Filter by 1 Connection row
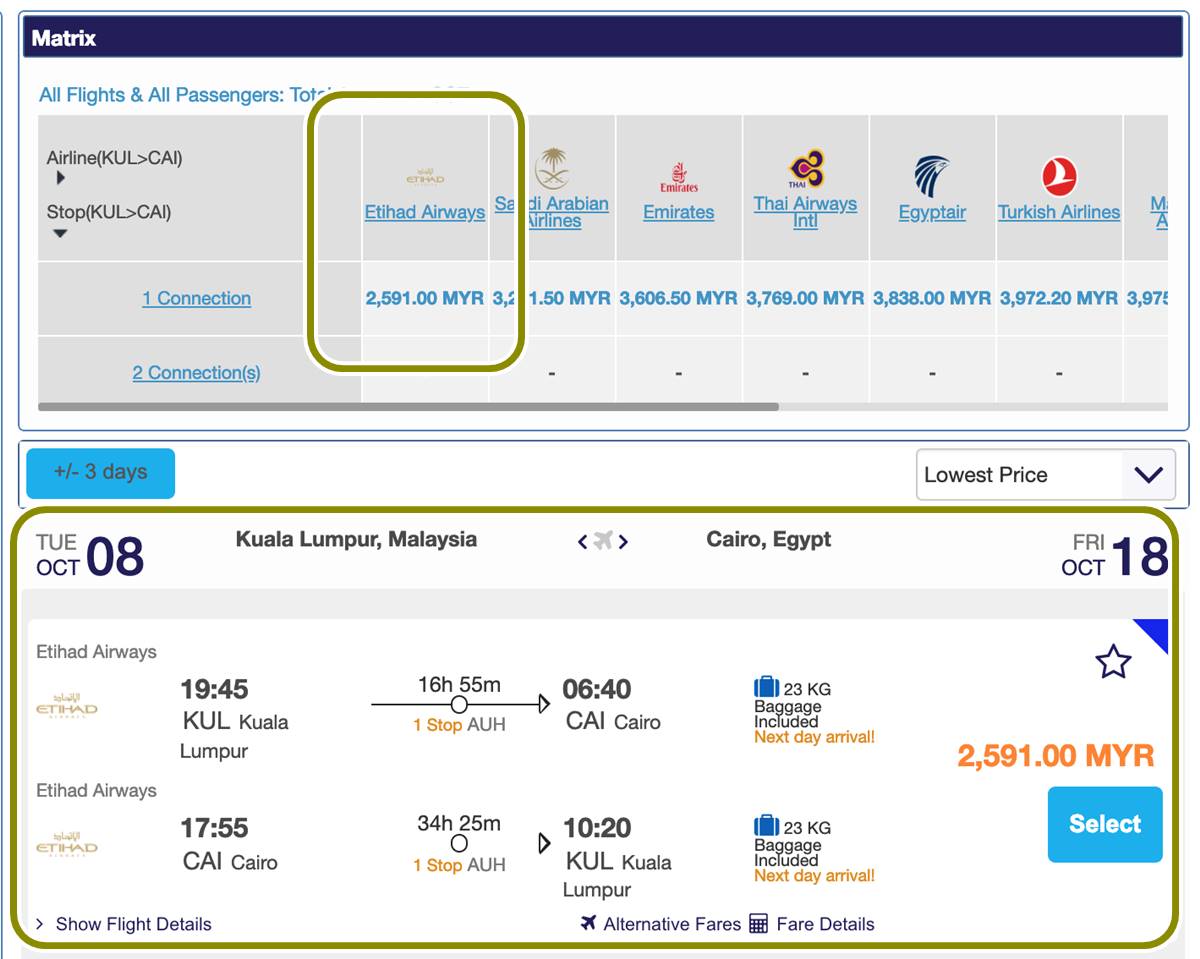Viewport: 1200px width, 959px height. [x=196, y=298]
